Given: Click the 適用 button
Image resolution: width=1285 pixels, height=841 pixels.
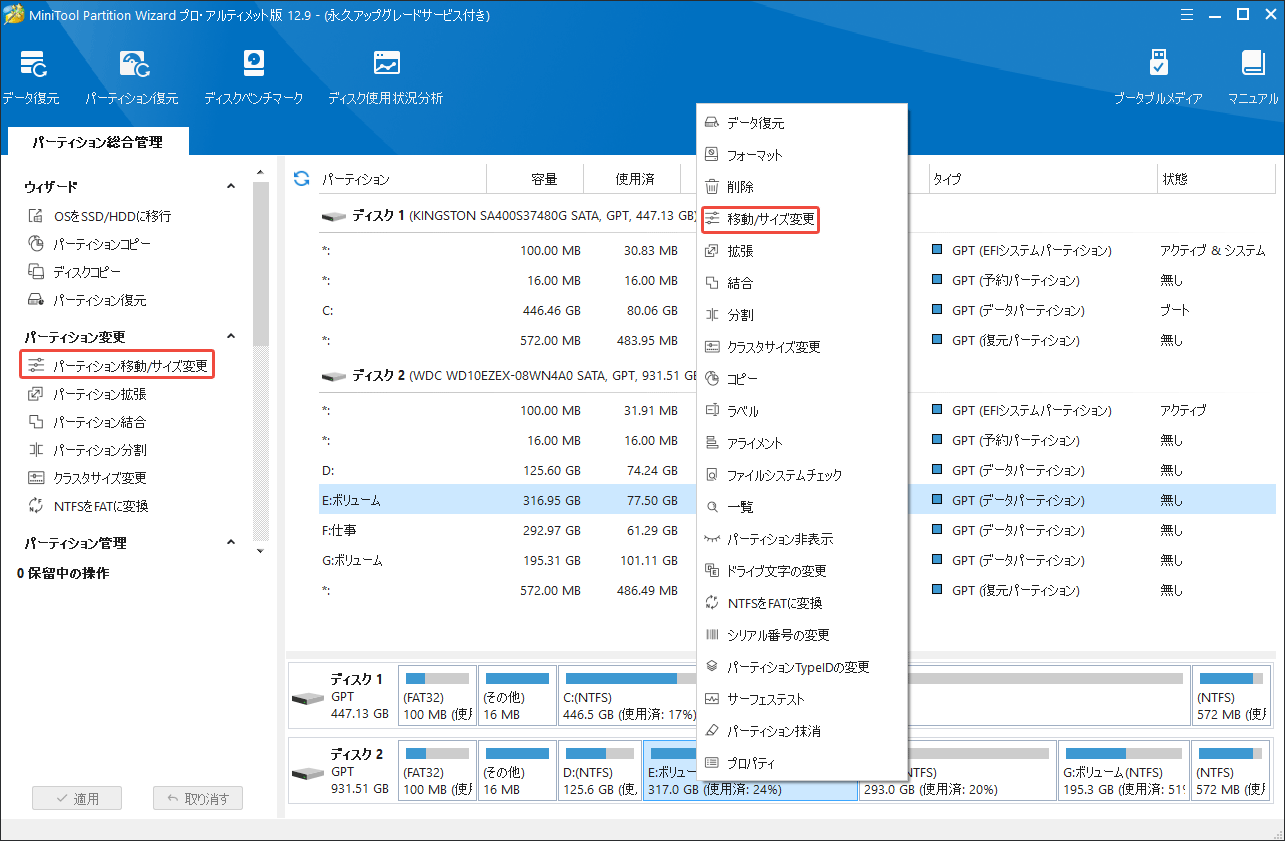Looking at the screenshot, I should [77, 799].
